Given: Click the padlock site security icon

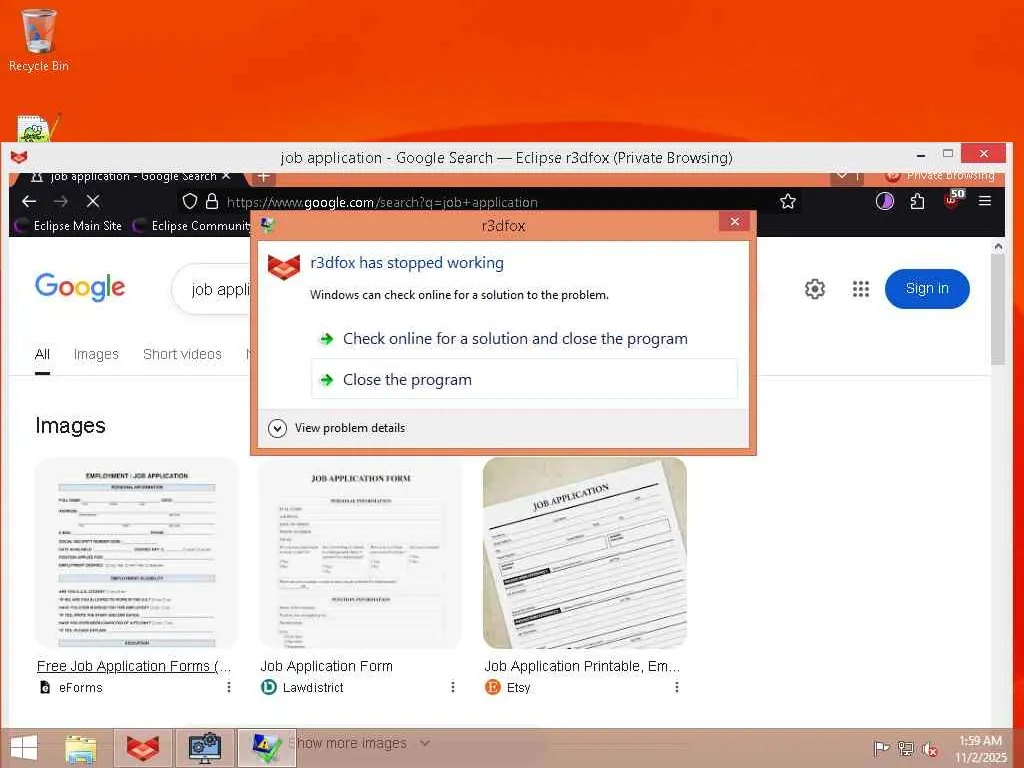Looking at the screenshot, I should [212, 201].
